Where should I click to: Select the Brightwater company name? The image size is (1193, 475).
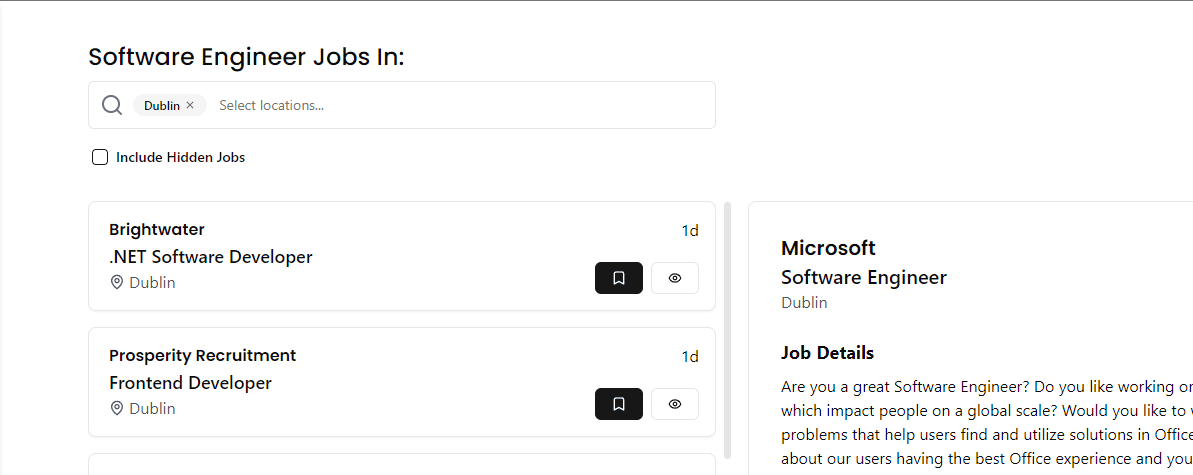(x=157, y=230)
